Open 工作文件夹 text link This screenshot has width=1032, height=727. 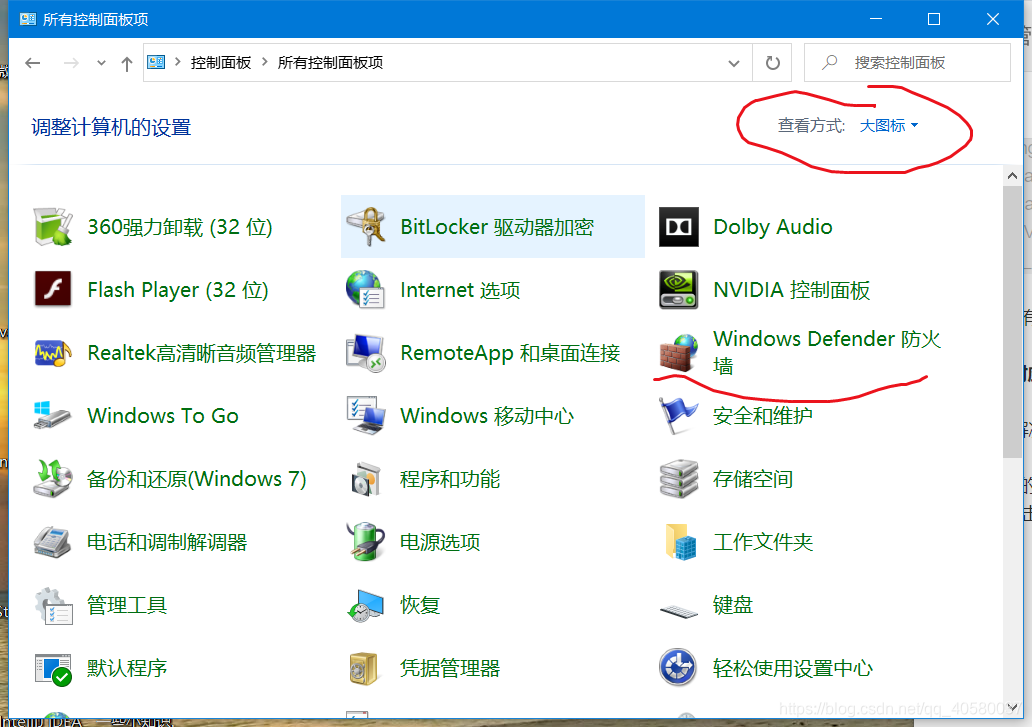[x=763, y=542]
